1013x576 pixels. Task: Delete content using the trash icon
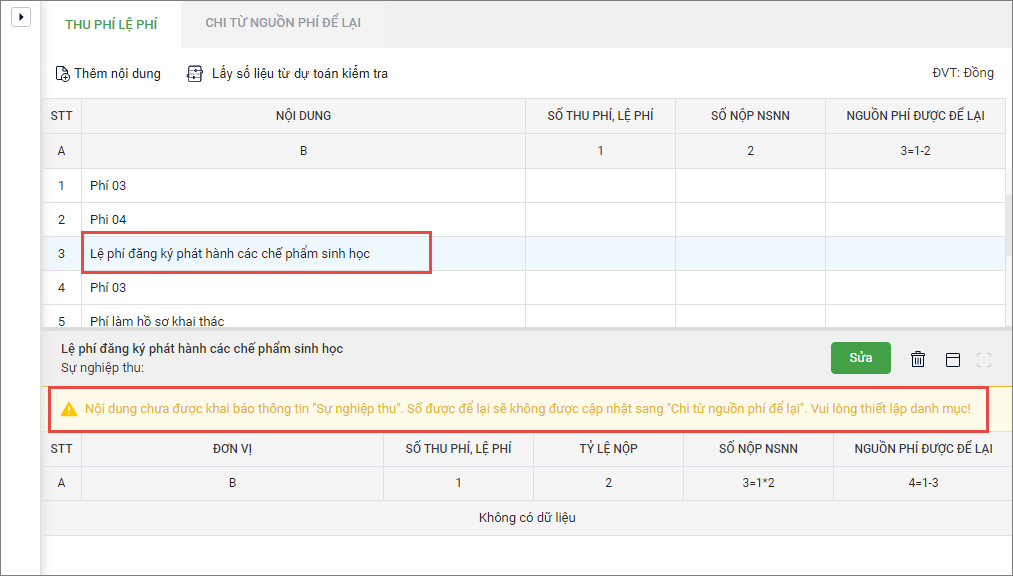coord(918,359)
